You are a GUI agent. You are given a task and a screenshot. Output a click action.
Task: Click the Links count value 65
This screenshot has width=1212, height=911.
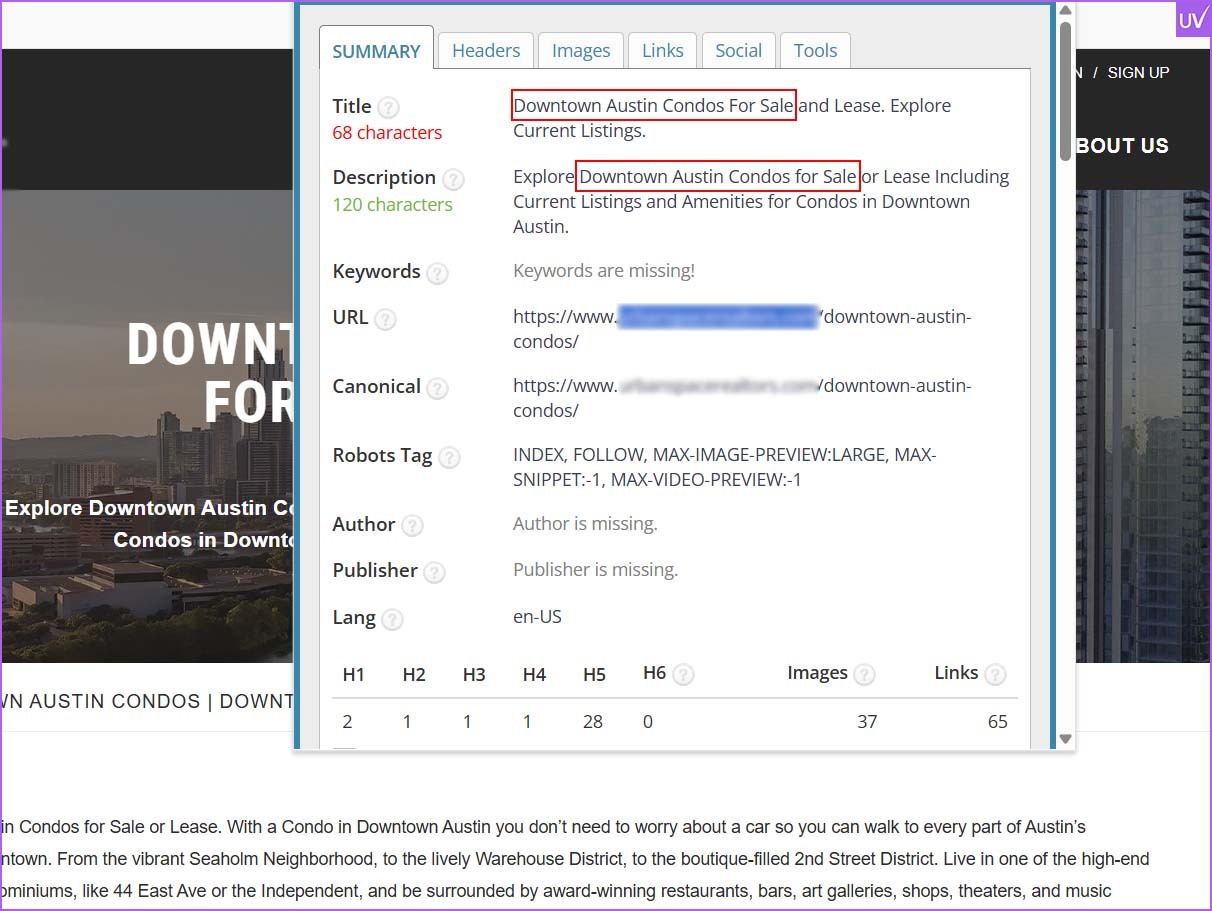click(997, 722)
